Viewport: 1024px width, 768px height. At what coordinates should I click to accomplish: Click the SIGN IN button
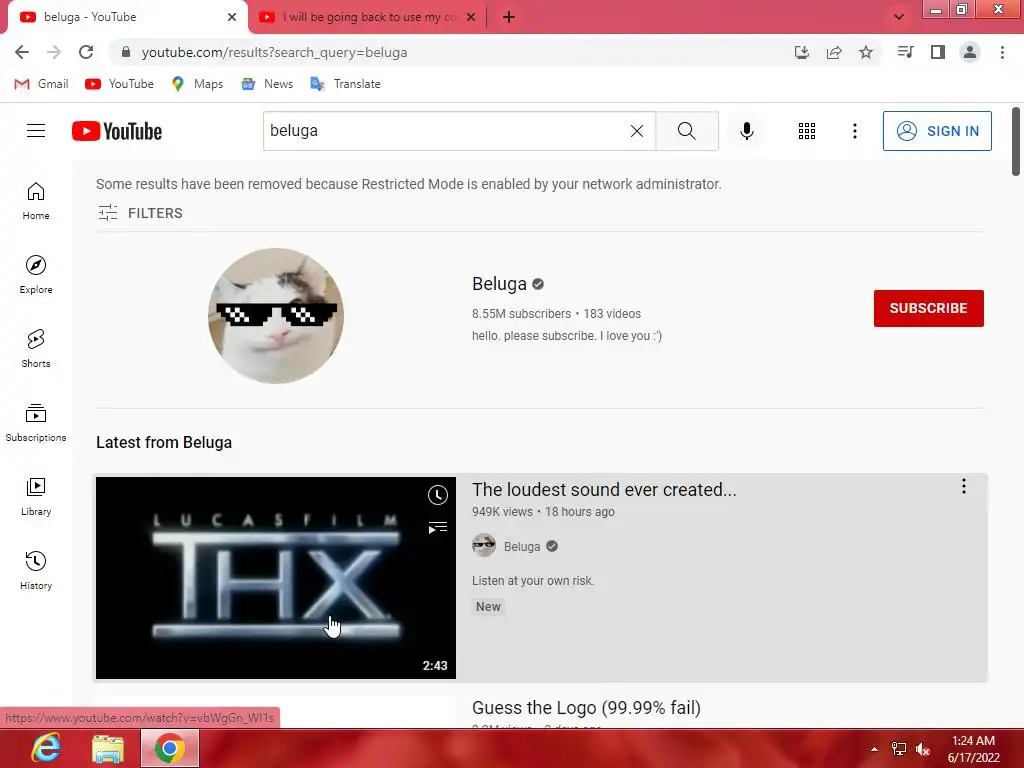[x=937, y=131]
